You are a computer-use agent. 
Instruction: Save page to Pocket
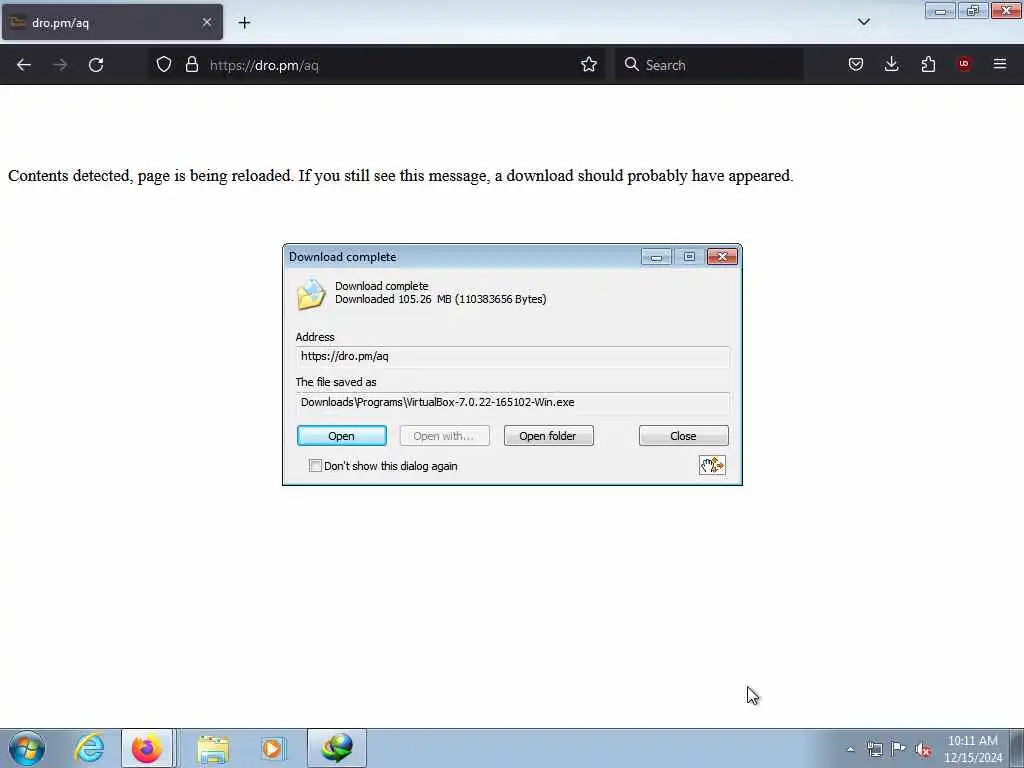pyautogui.click(x=856, y=64)
